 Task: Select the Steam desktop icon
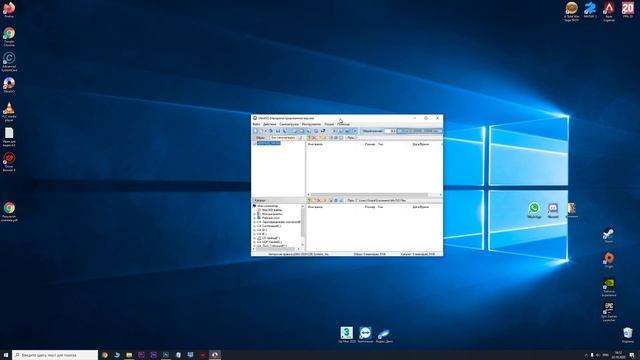click(x=609, y=236)
